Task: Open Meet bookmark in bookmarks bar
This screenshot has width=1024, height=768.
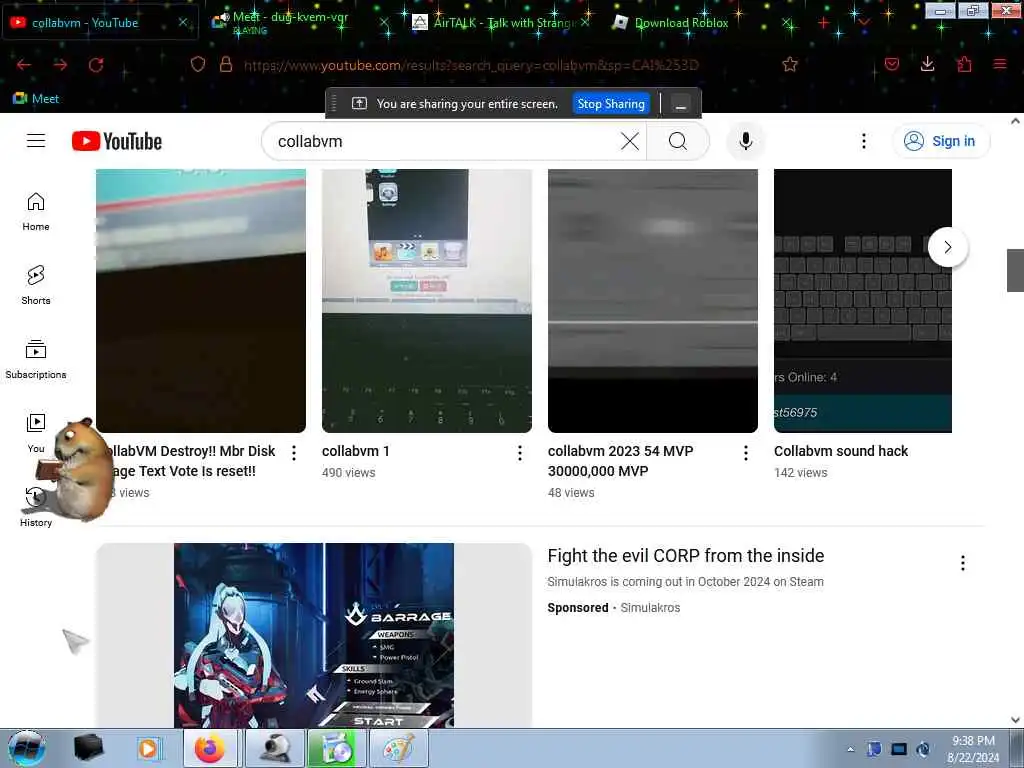Action: (36, 99)
